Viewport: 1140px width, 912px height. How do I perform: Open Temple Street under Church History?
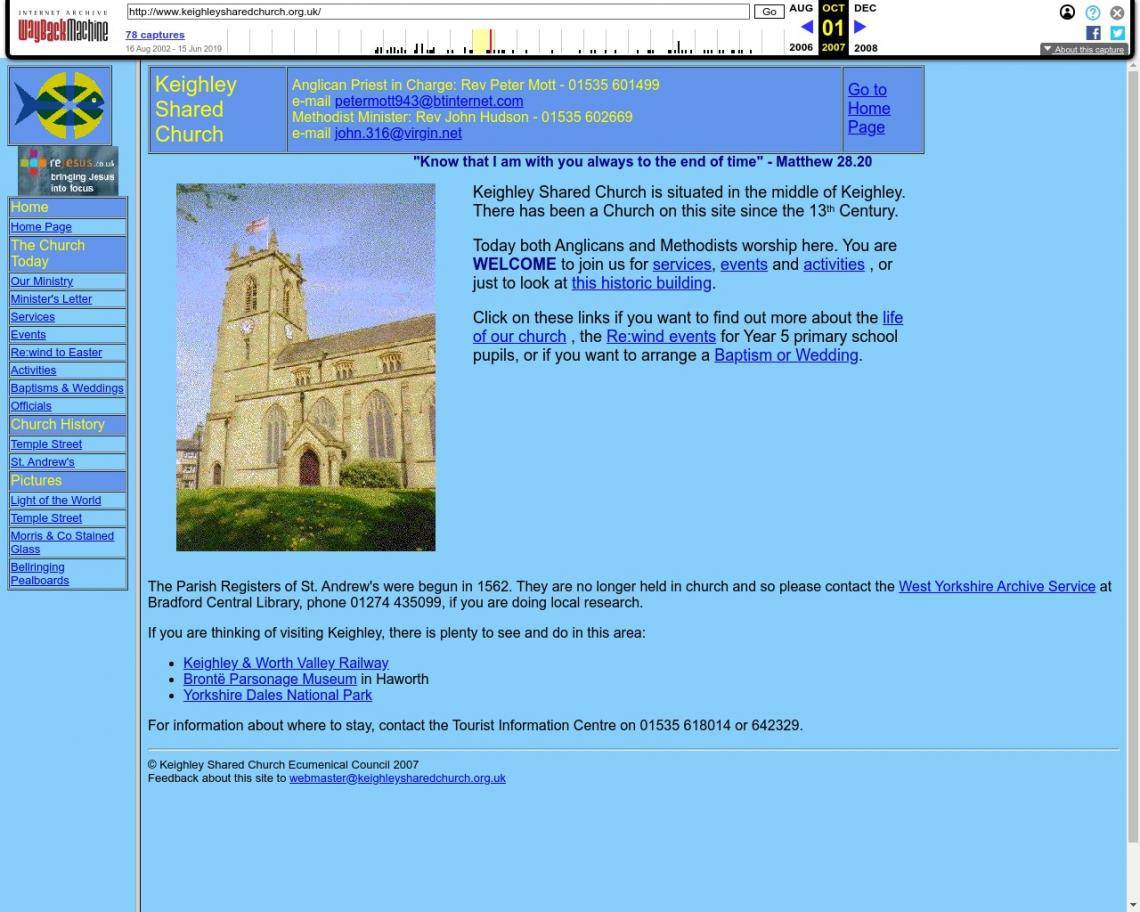click(x=47, y=444)
